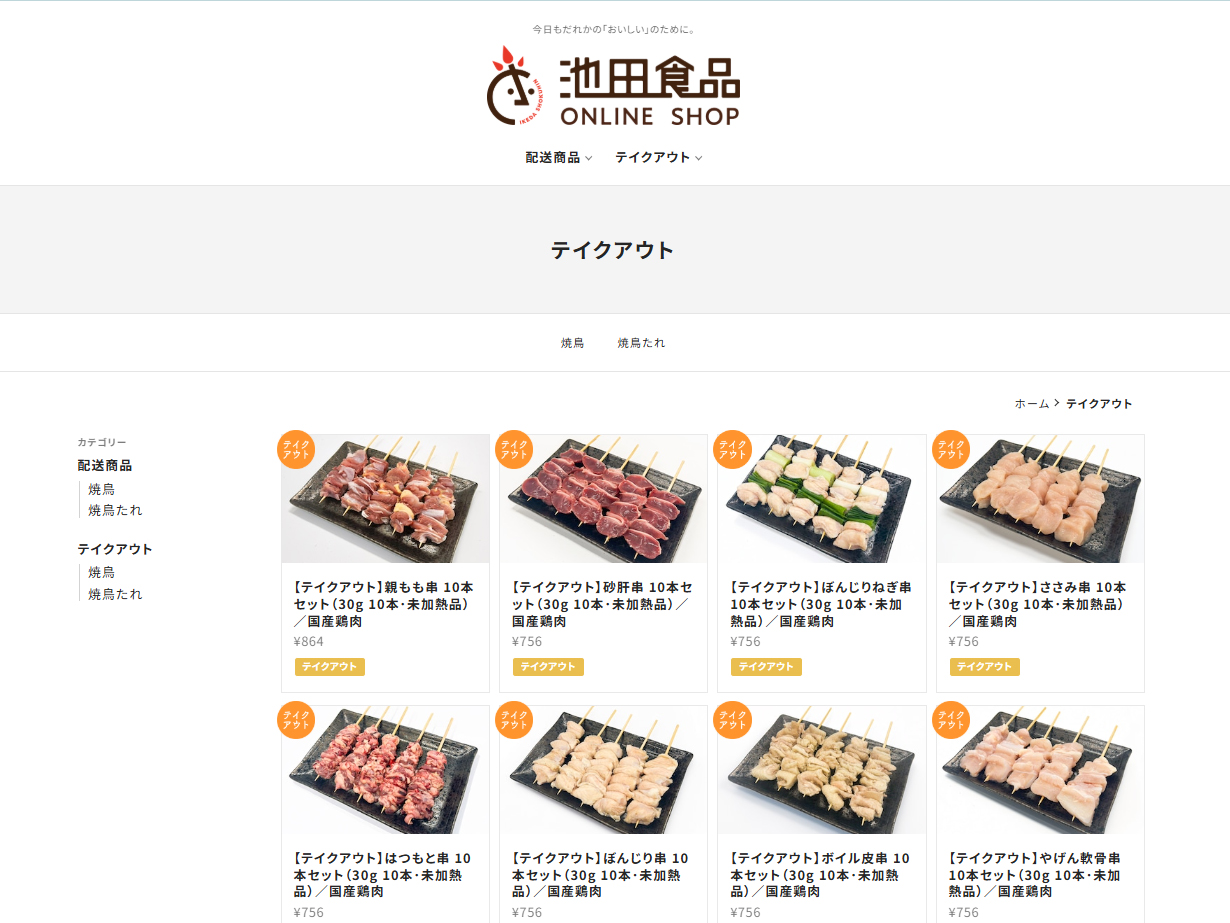Screen dimensions: 1230x923
Task: Select 焼鳥 subcategory tab below the banner
Action: point(573,343)
